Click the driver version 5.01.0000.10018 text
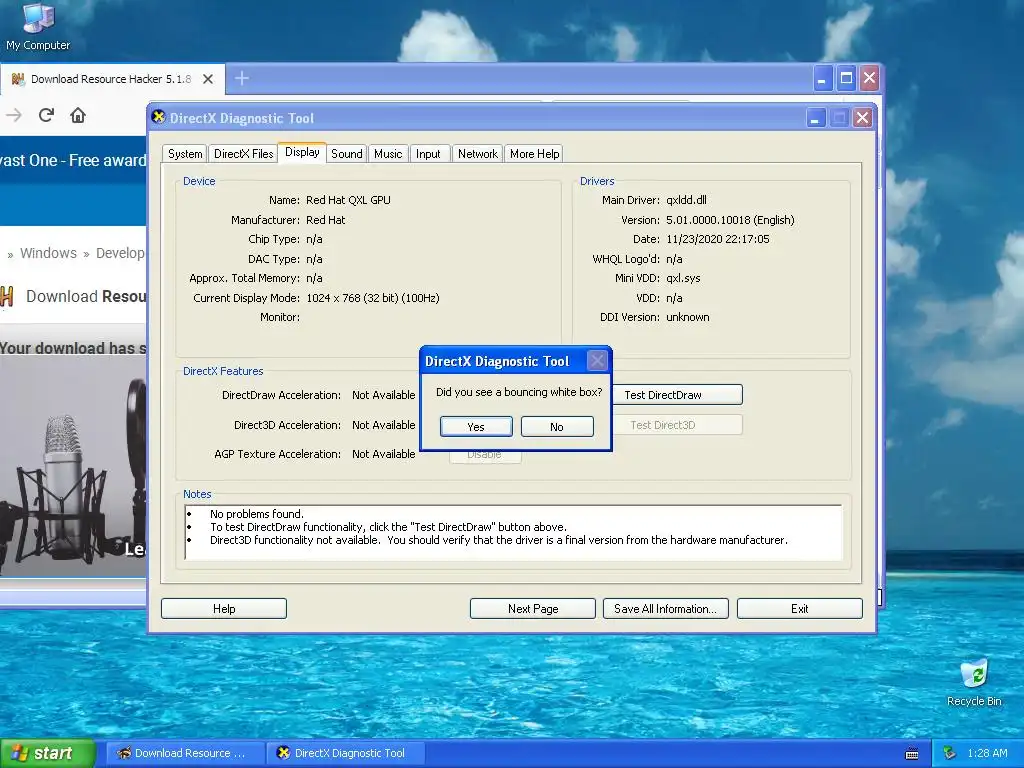Image resolution: width=1024 pixels, height=768 pixels. click(730, 220)
